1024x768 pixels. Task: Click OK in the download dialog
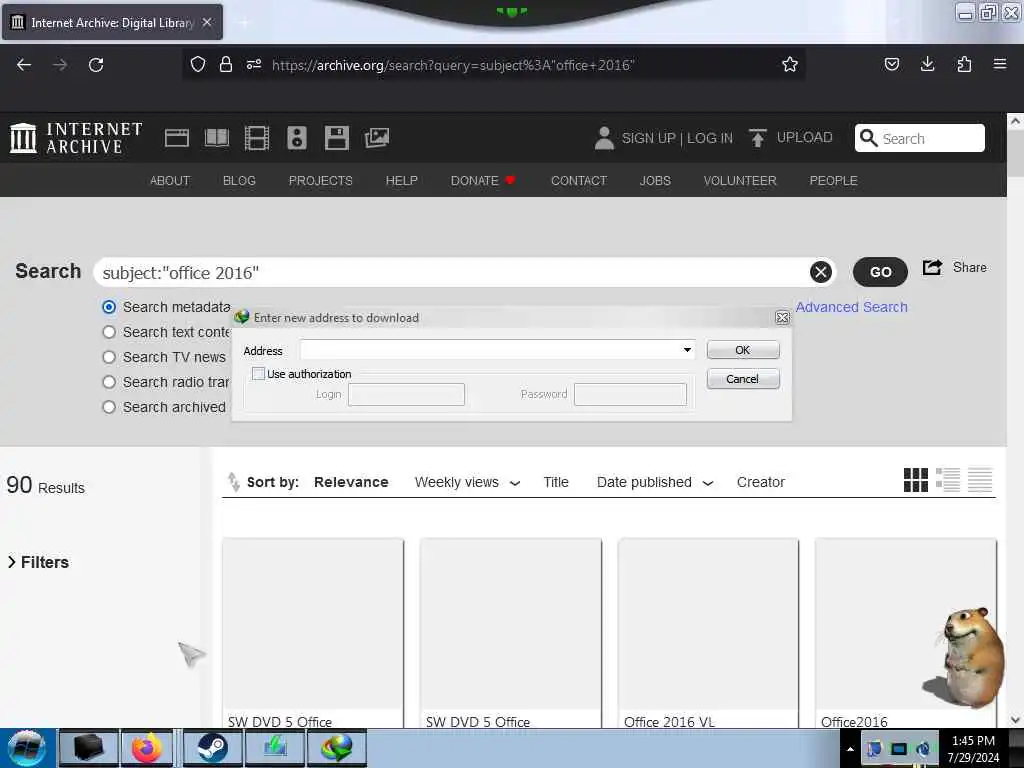[743, 350]
